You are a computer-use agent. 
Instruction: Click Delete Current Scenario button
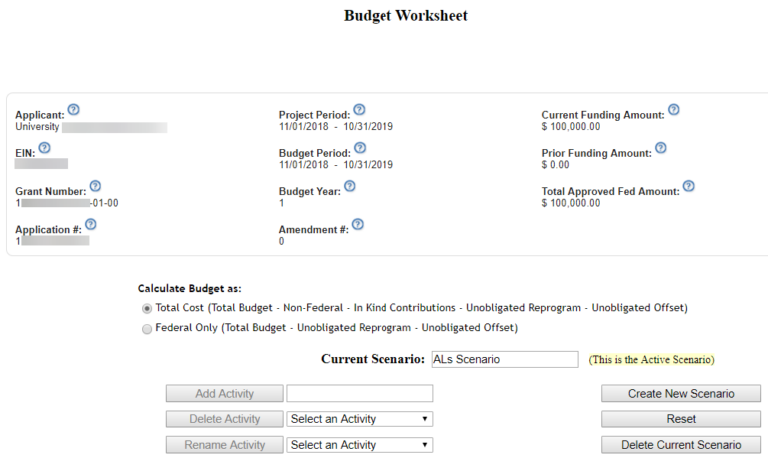pyautogui.click(x=680, y=445)
